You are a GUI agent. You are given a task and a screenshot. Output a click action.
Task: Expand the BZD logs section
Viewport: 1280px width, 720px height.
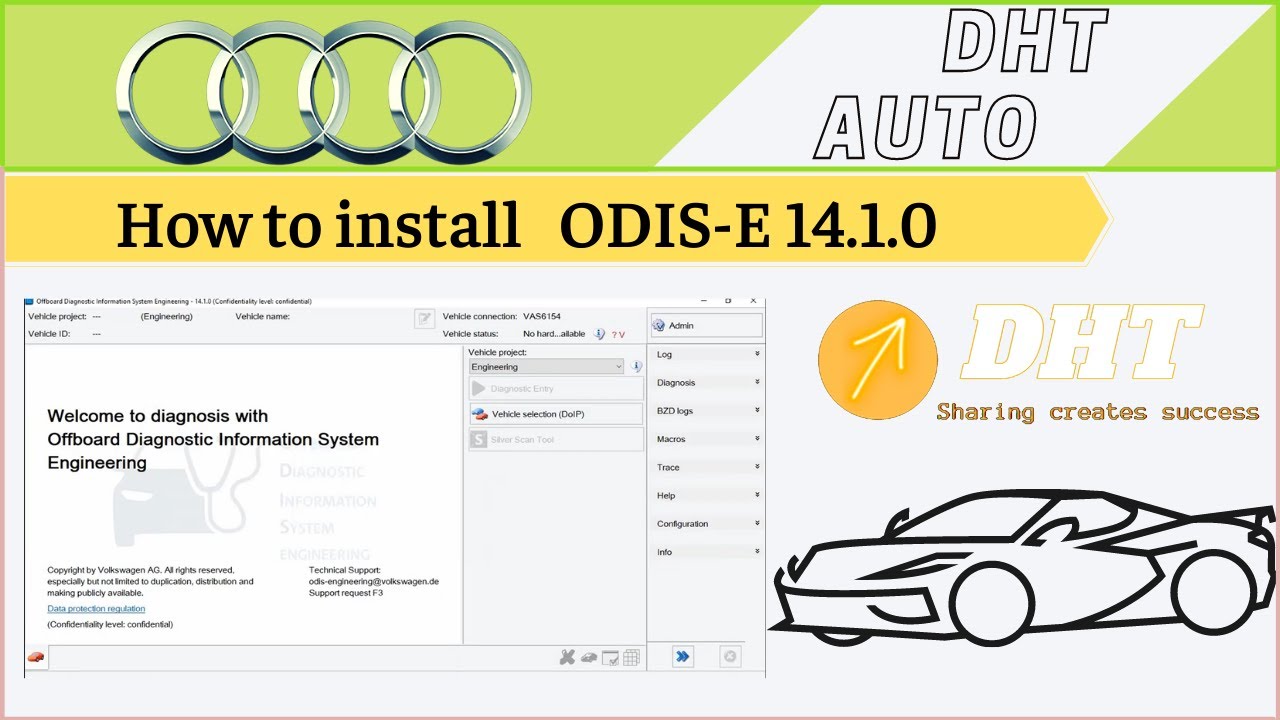point(707,411)
